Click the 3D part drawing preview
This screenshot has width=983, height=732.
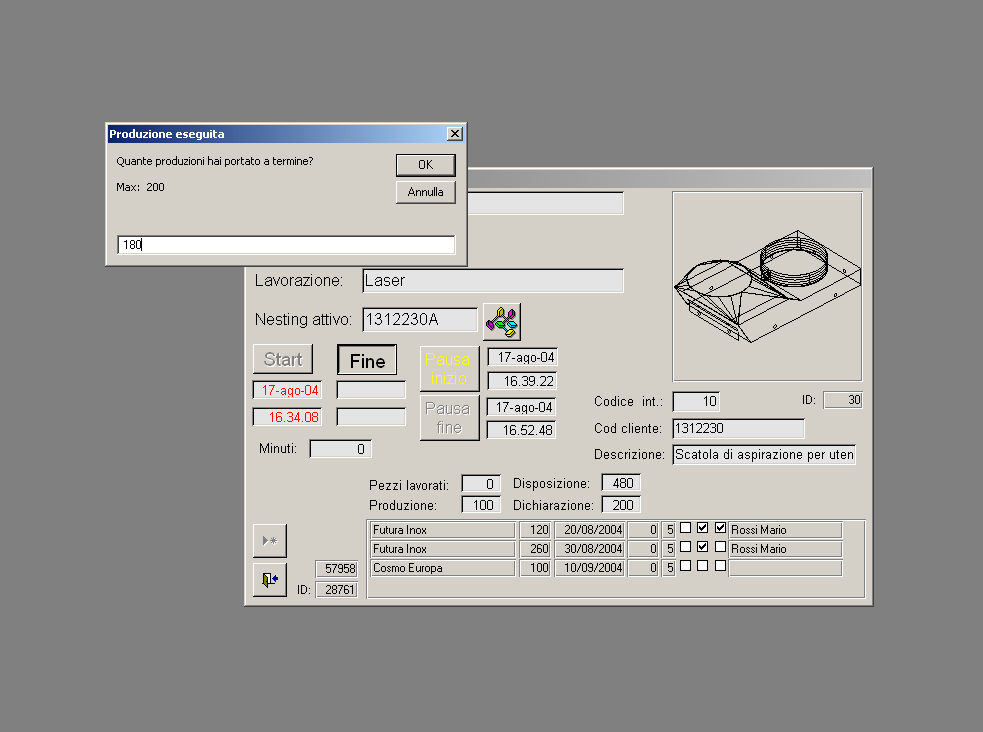(767, 286)
